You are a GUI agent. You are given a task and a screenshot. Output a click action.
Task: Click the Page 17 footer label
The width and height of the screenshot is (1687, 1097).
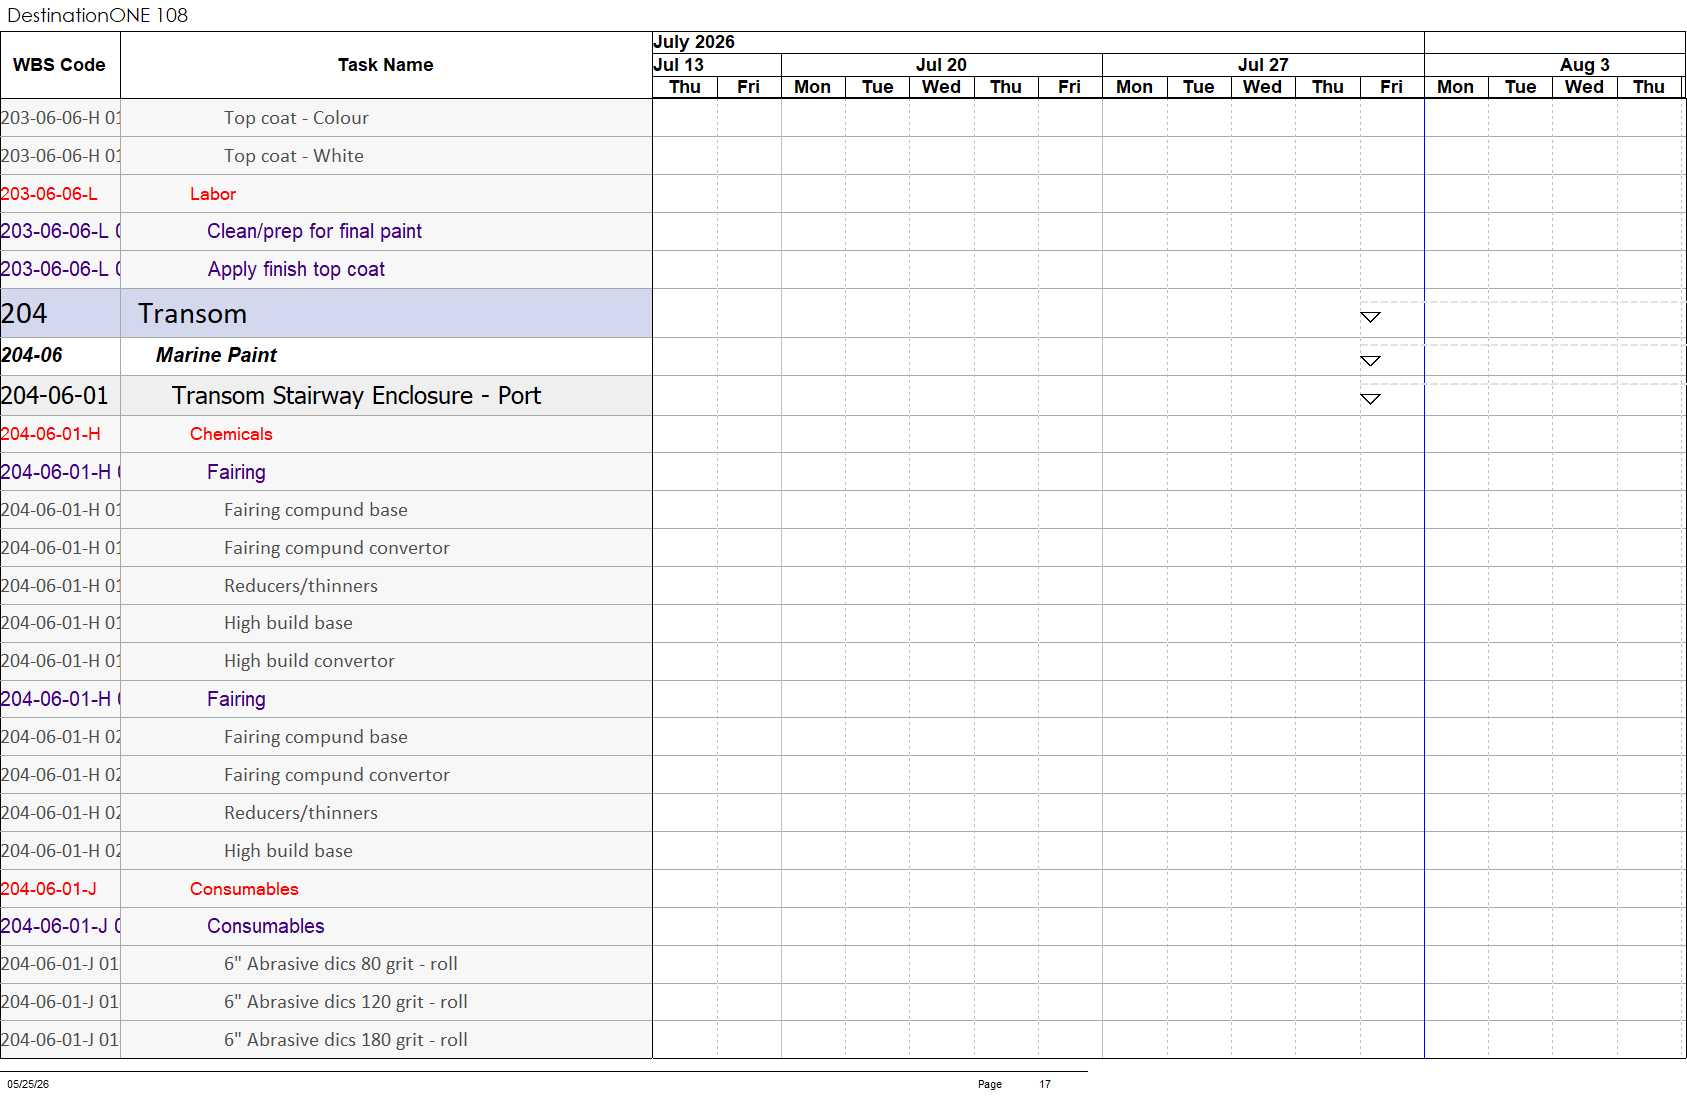(1014, 1084)
